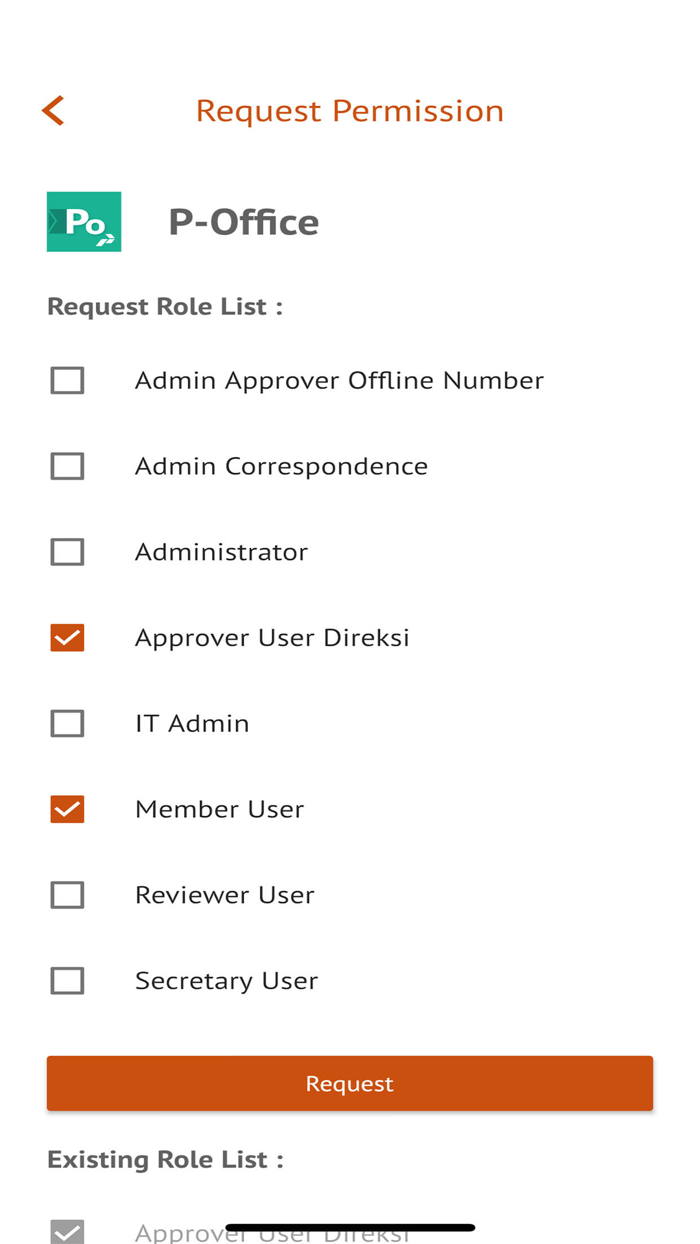This screenshot has height=1244, width=700.
Task: Check the Admin Approver Offline Number box
Action: click(67, 381)
